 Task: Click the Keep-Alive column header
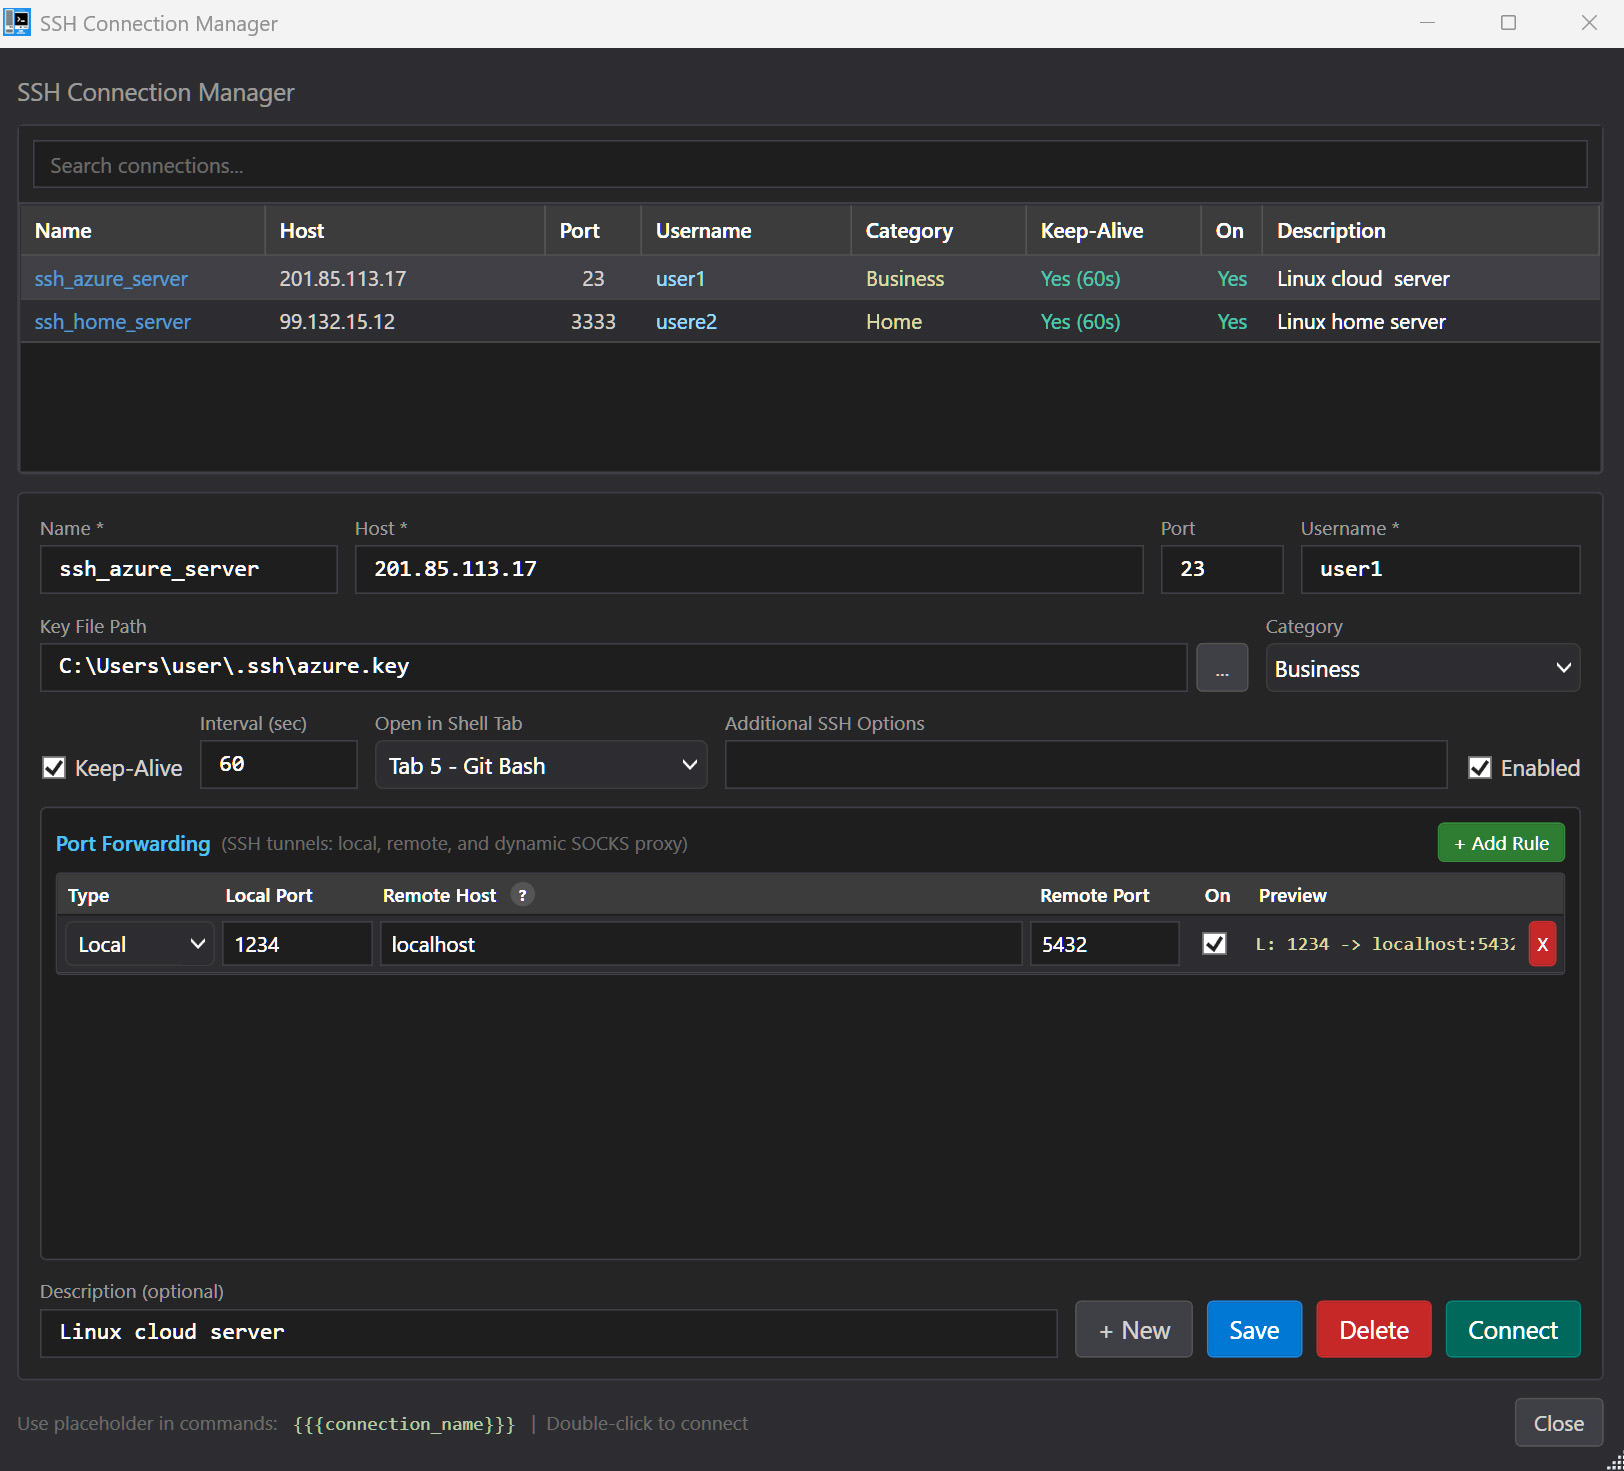pyautogui.click(x=1092, y=230)
